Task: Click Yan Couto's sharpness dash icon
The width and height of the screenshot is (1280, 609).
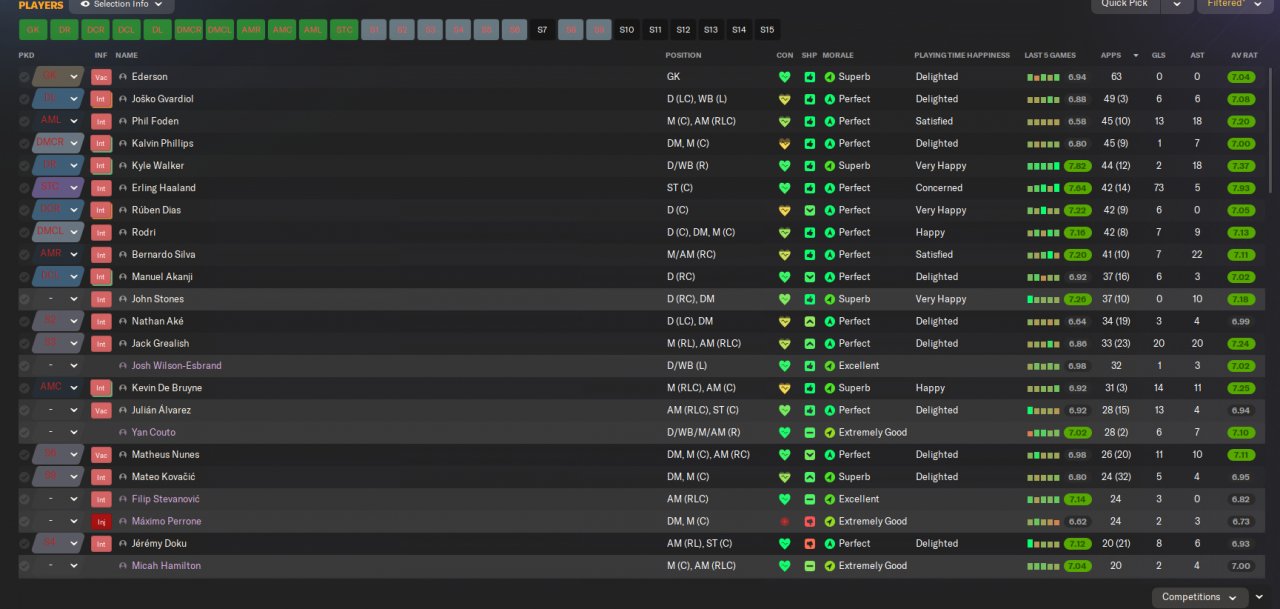Action: pos(809,433)
